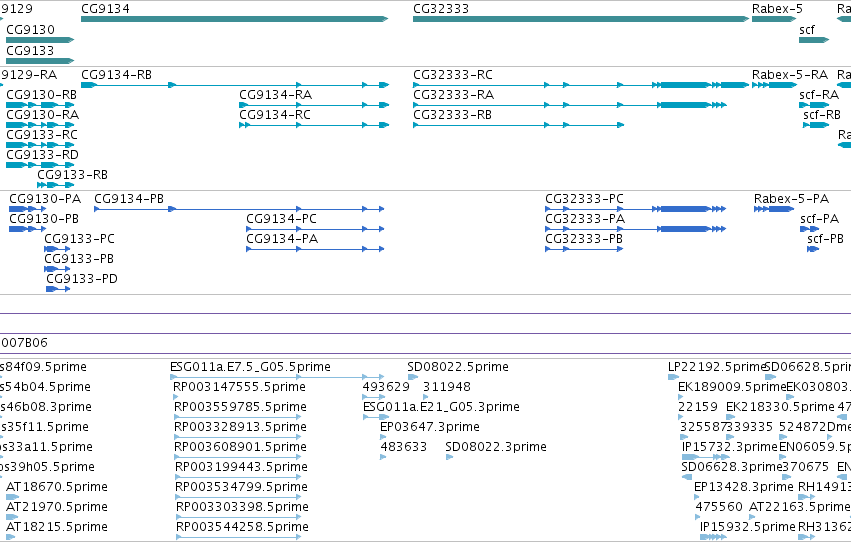Click AT21970.5prime EST

coord(12,517)
